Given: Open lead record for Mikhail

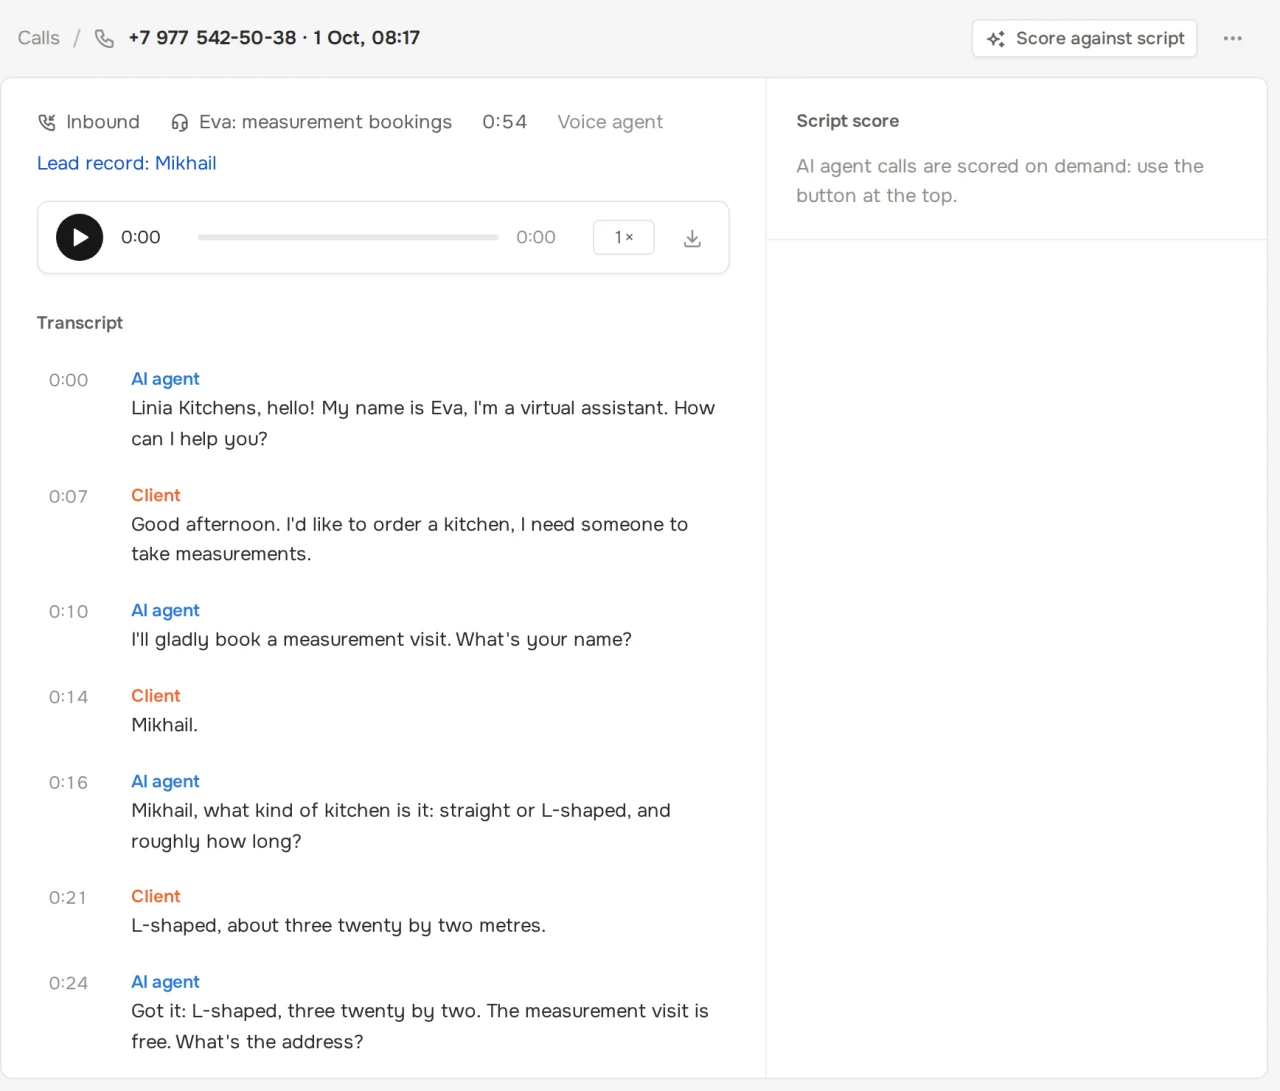Looking at the screenshot, I should (127, 163).
